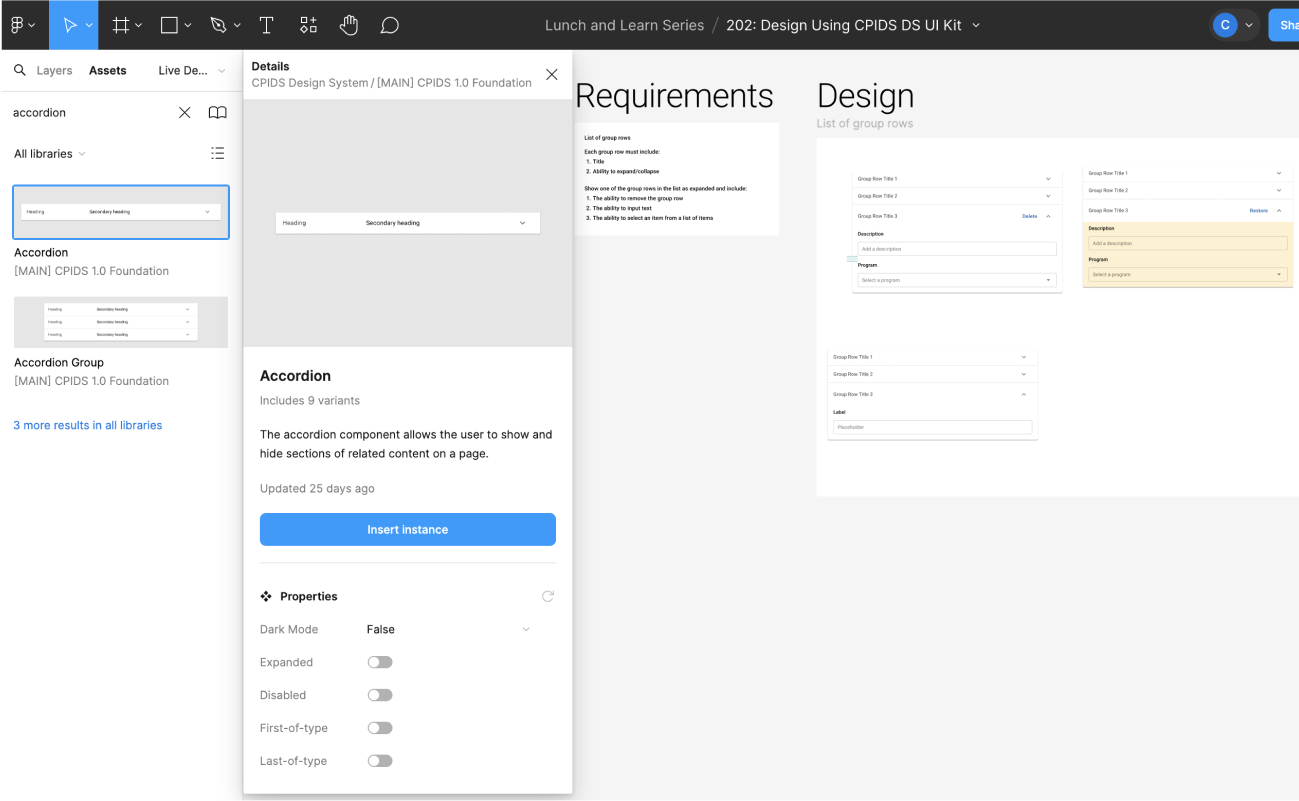Open 3 more results in all libraries
This screenshot has width=1299, height=801.
pos(87,425)
